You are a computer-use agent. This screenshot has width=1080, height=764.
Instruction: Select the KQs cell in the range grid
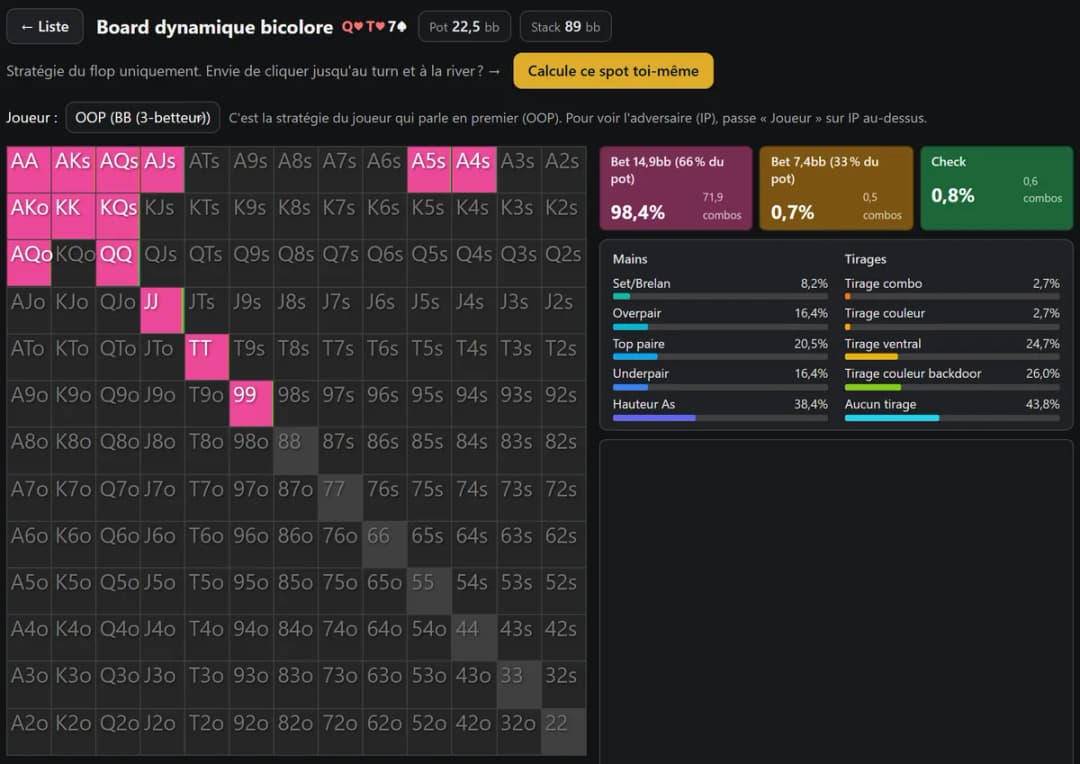(118, 216)
